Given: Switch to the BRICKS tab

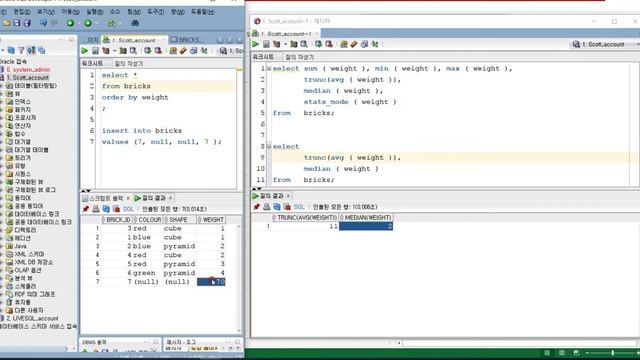Looking at the screenshot, I should [x=188, y=40].
